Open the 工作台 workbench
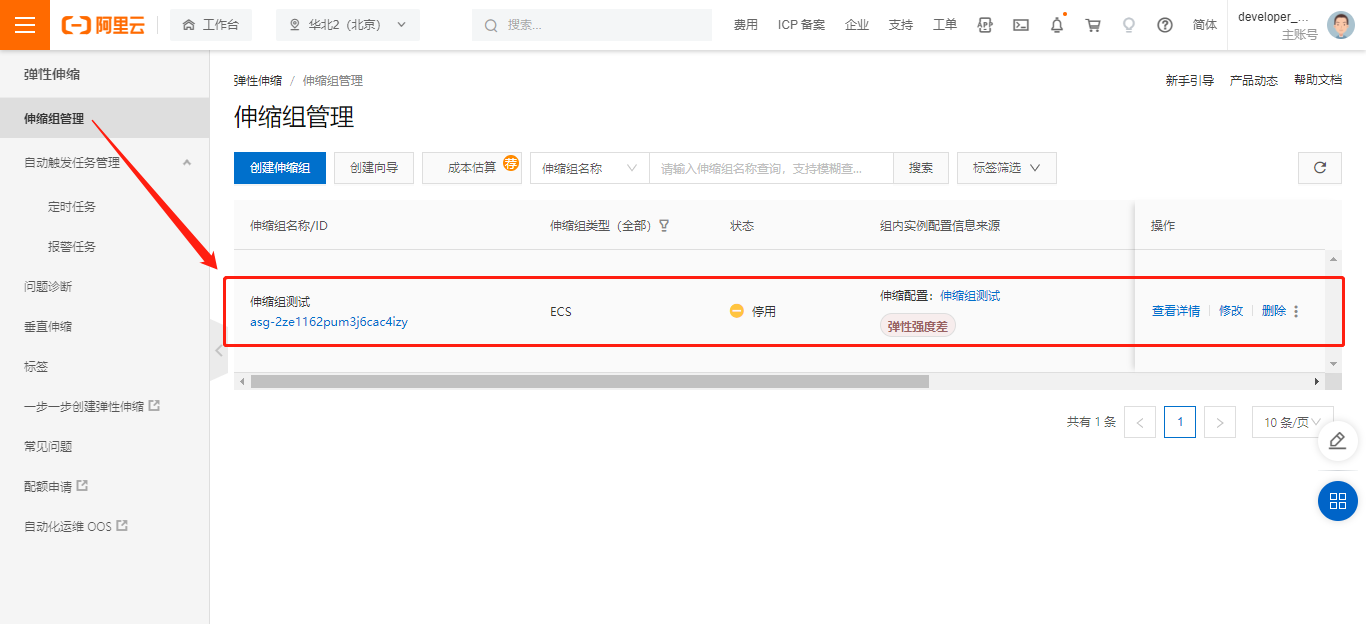Screen dimensions: 1366x624 pos(211,25)
